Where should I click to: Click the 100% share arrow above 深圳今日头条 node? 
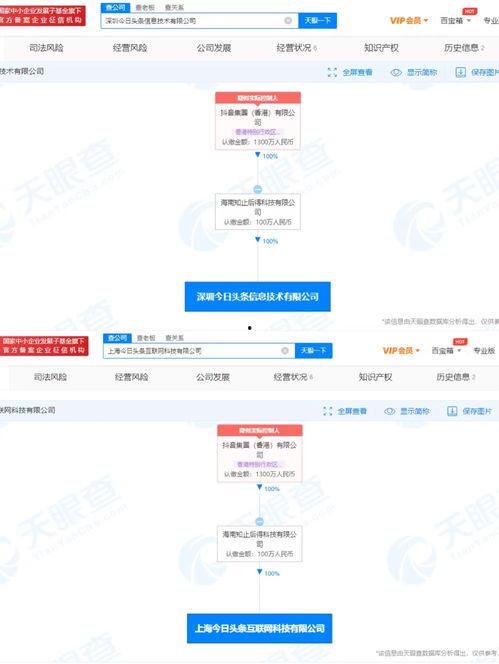click(266, 241)
